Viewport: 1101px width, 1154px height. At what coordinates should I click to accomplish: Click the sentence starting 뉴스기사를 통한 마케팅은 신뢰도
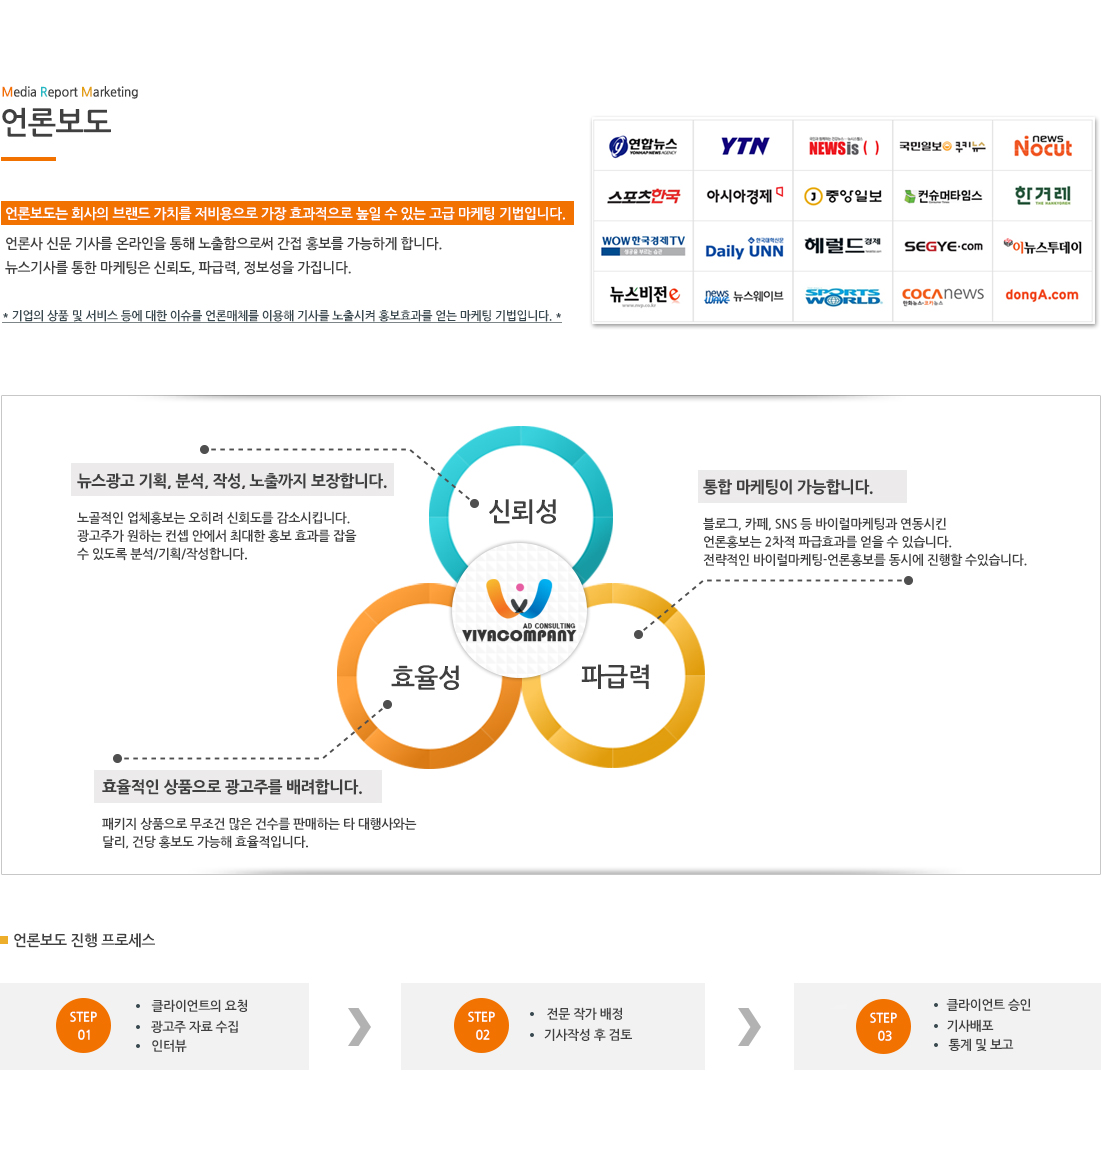(x=178, y=267)
